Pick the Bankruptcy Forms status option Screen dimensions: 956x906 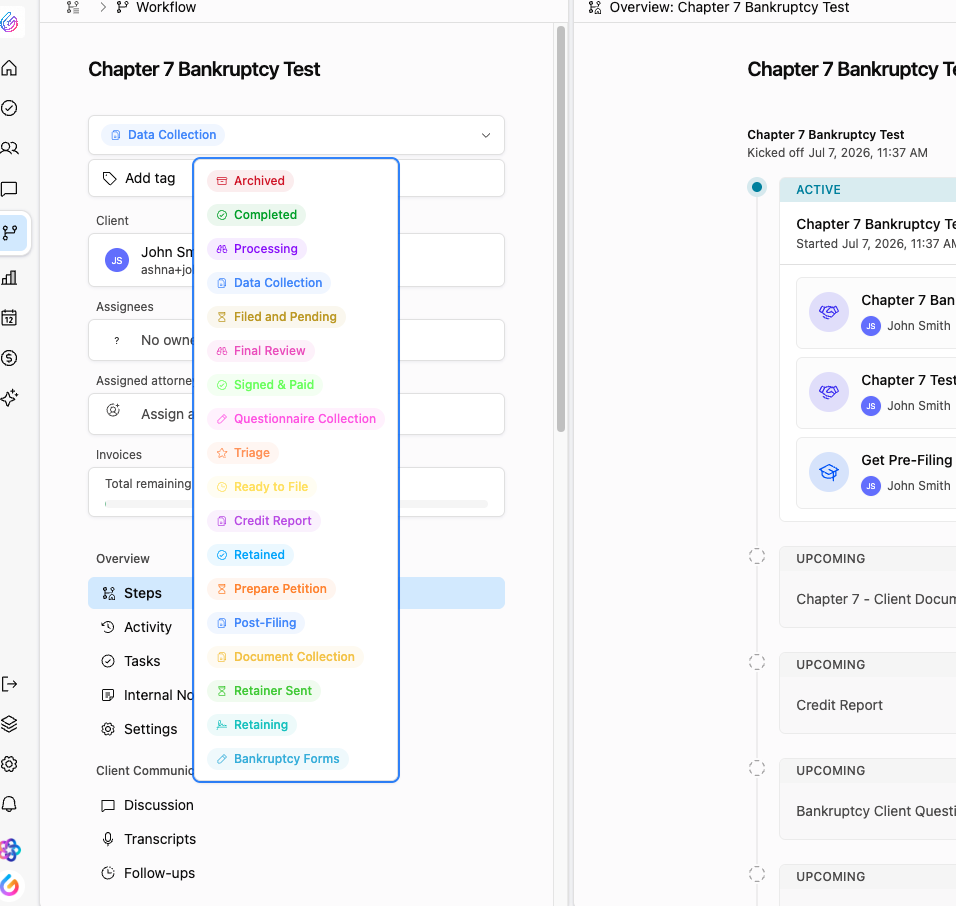pyautogui.click(x=278, y=758)
